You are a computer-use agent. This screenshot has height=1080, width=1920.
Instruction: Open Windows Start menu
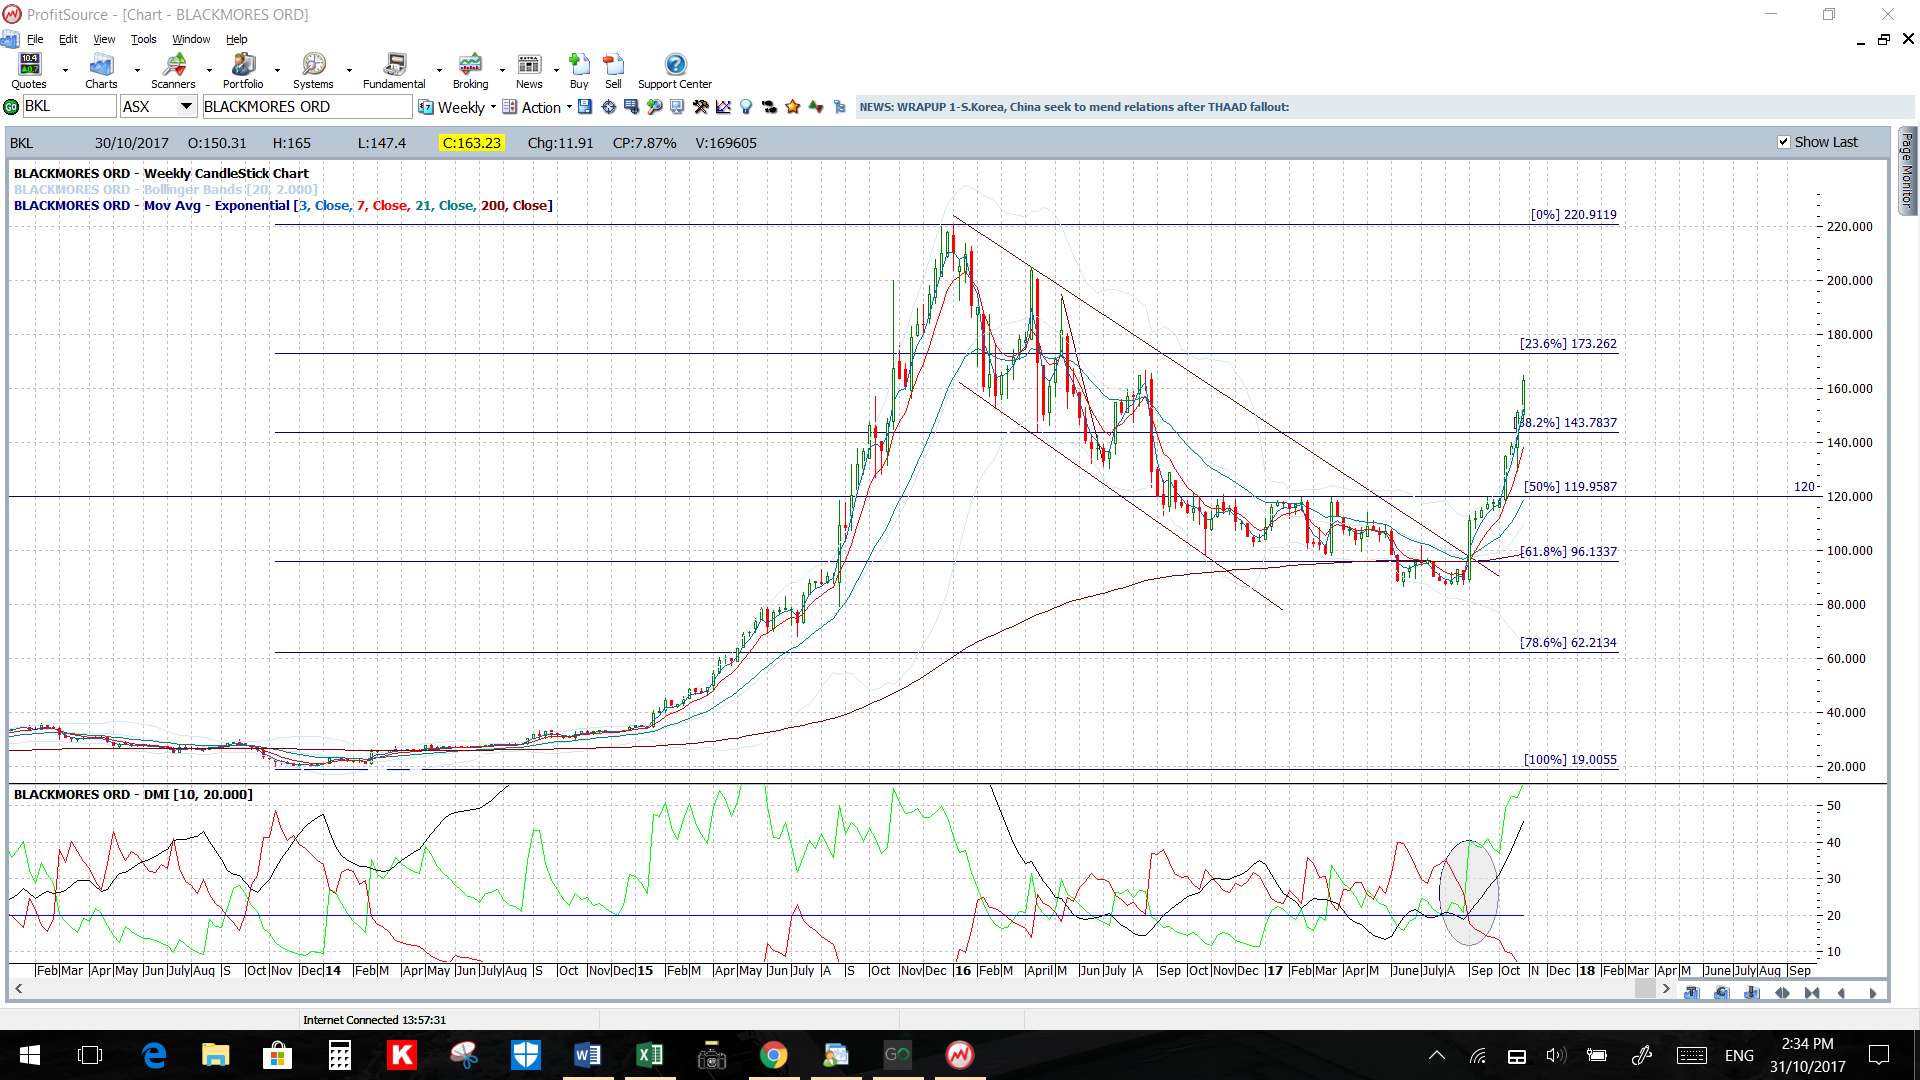click(x=29, y=1055)
